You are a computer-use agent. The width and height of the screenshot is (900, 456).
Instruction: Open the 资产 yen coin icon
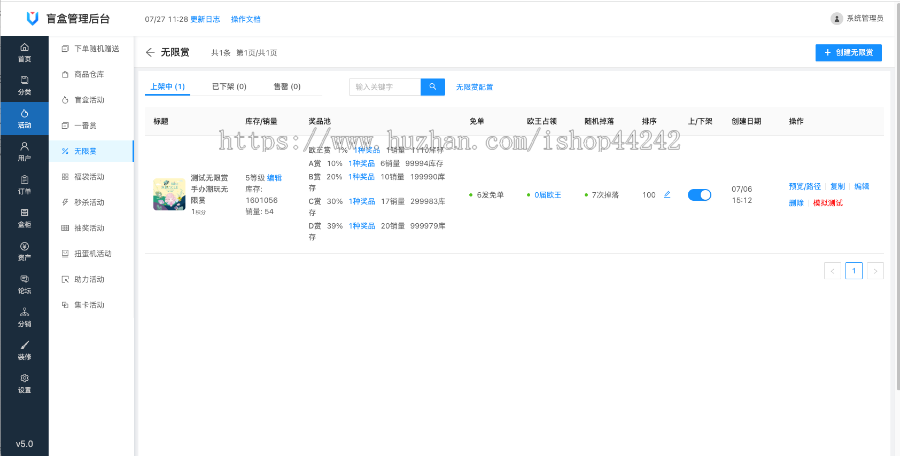tap(24, 246)
